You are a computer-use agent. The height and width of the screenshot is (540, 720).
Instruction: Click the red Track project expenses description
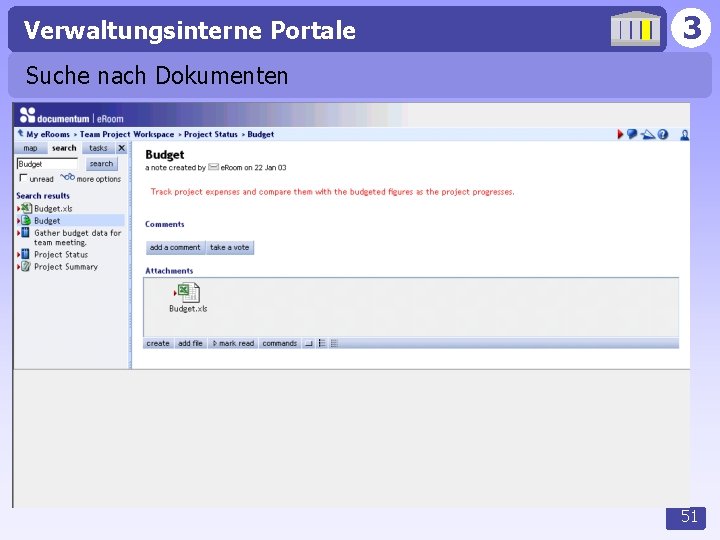(x=332, y=191)
